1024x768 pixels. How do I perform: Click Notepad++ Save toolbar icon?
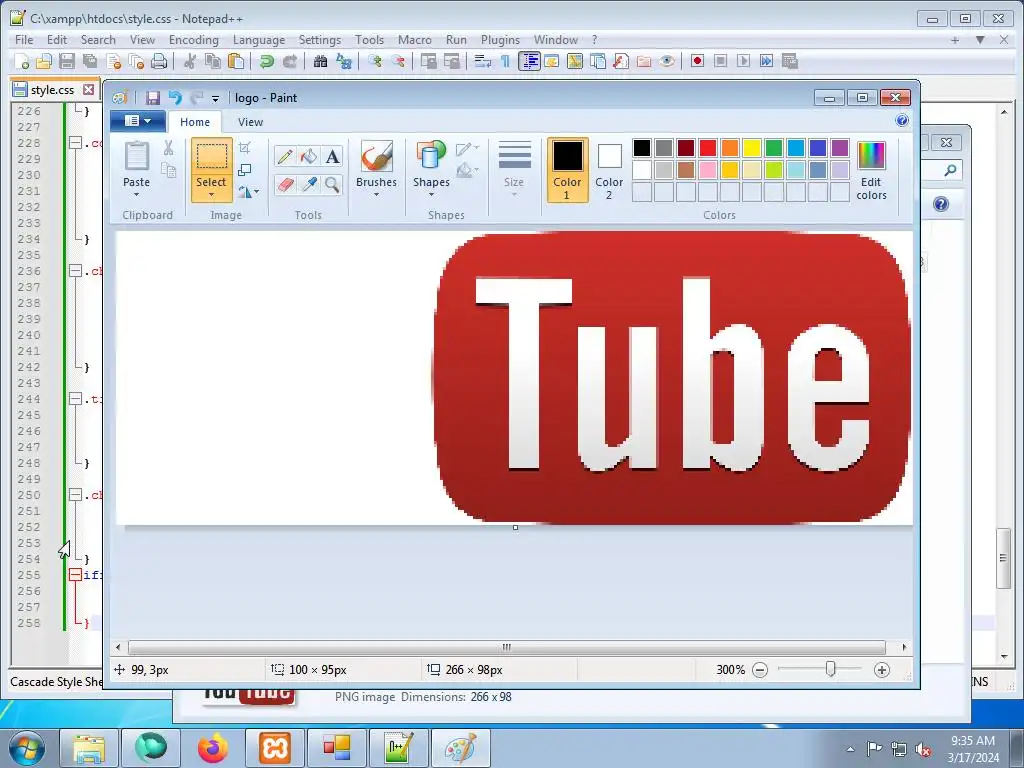coord(67,61)
